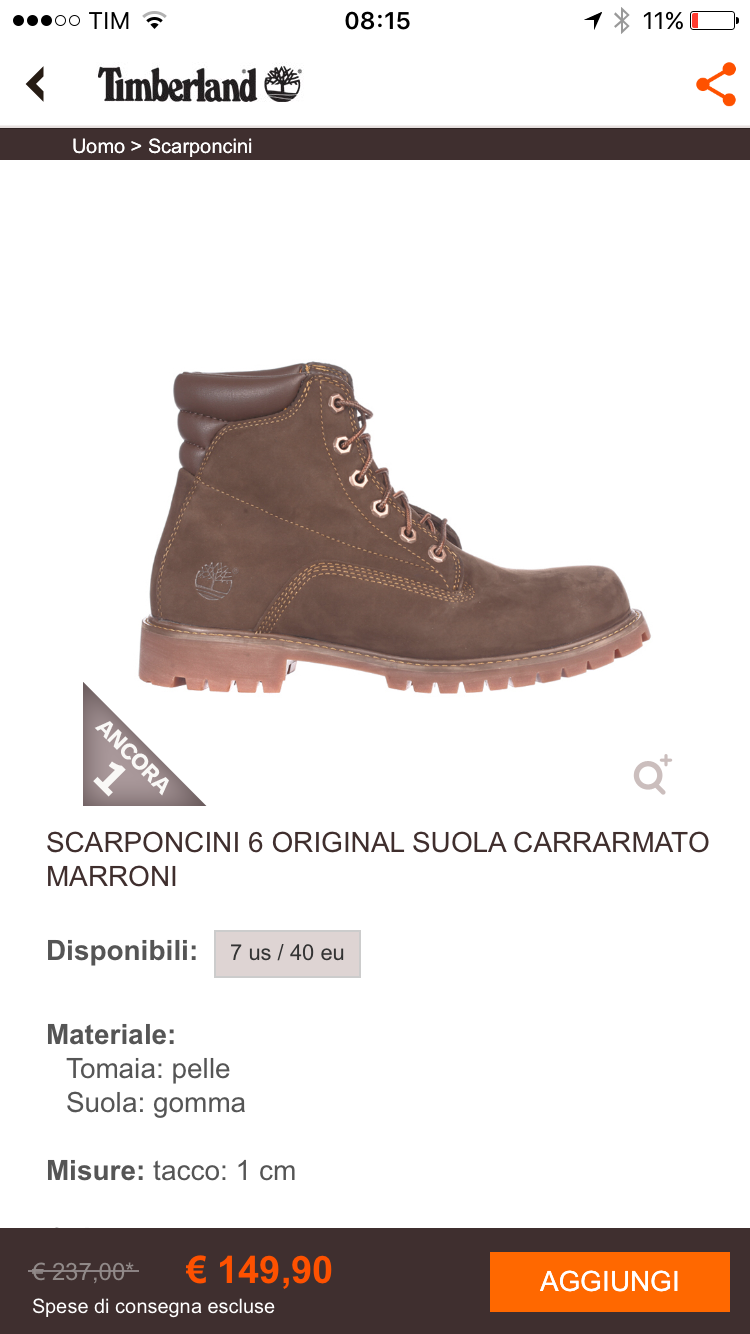
Task: Zoom product image with magnifier icon
Action: [x=652, y=776]
